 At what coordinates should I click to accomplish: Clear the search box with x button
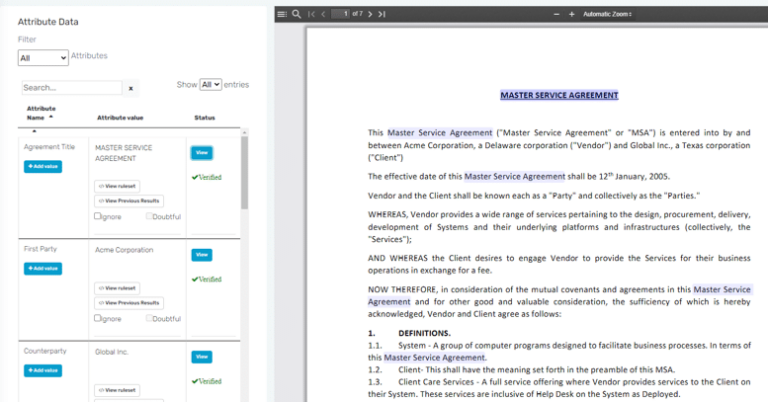click(x=131, y=88)
